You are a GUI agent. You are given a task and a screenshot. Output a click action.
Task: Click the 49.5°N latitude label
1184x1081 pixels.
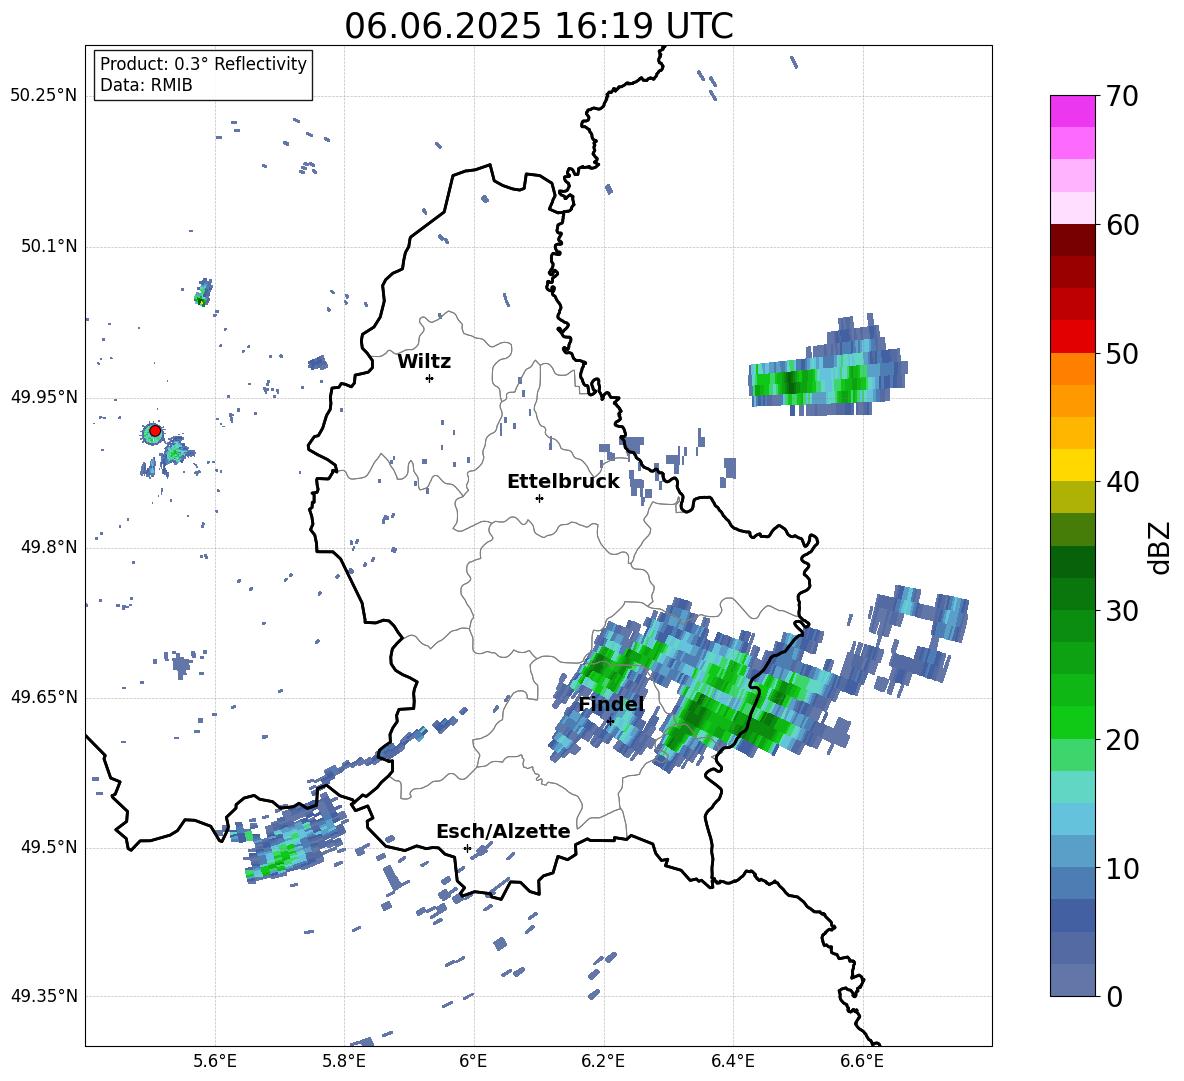click(x=49, y=847)
